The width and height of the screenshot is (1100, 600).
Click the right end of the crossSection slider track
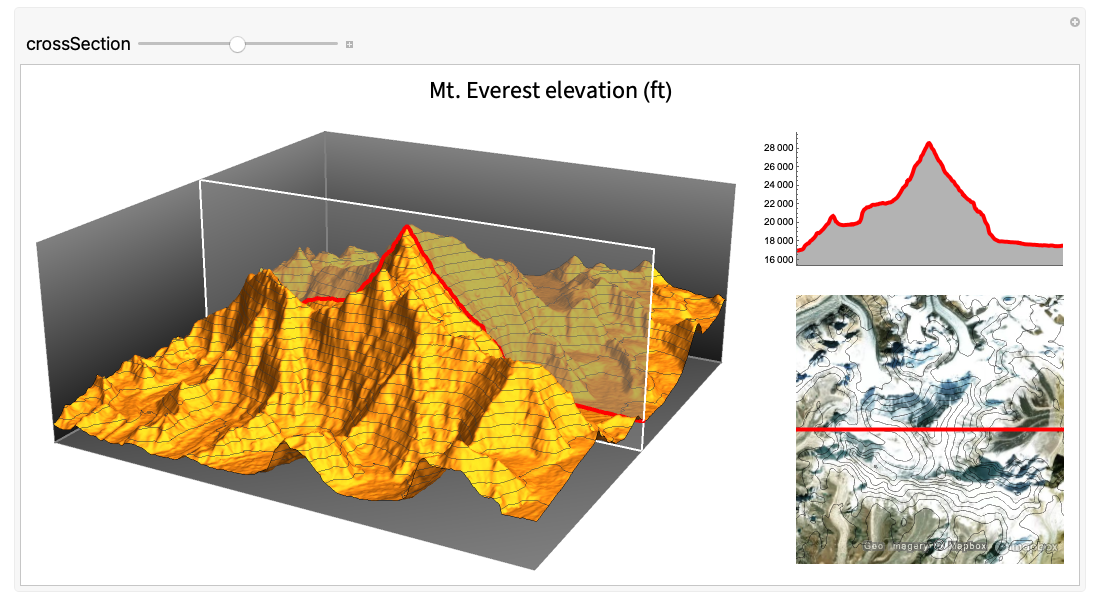336,44
